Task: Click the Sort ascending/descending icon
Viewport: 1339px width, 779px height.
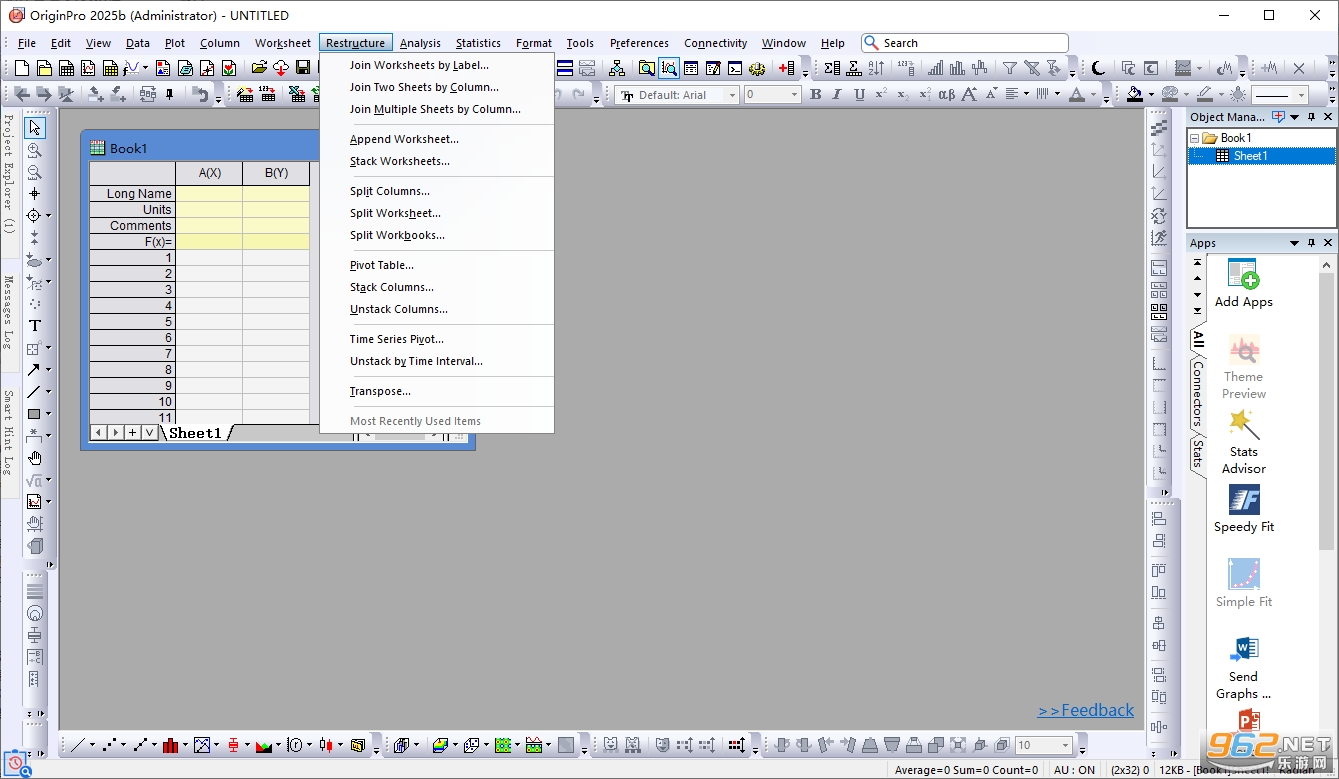Action: (x=876, y=68)
